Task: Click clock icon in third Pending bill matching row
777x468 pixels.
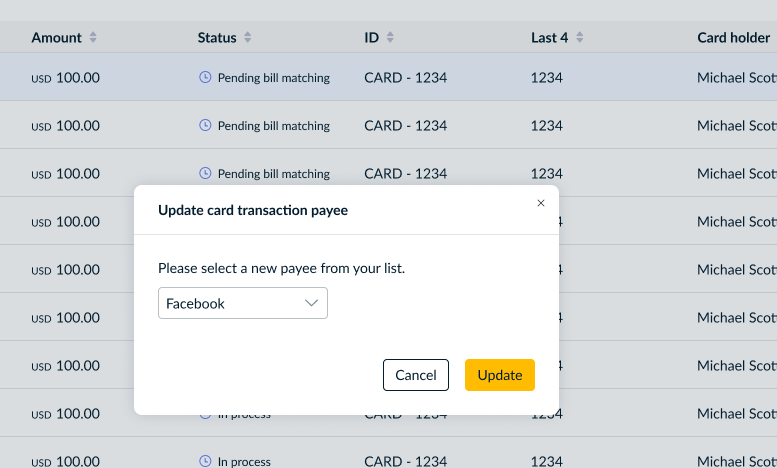Action: click(205, 173)
